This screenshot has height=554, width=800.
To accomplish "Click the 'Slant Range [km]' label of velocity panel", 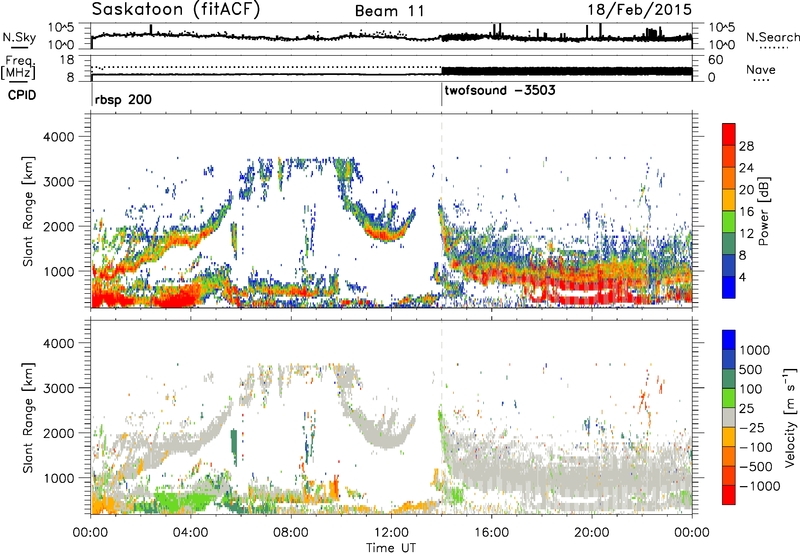I will click(28, 417).
